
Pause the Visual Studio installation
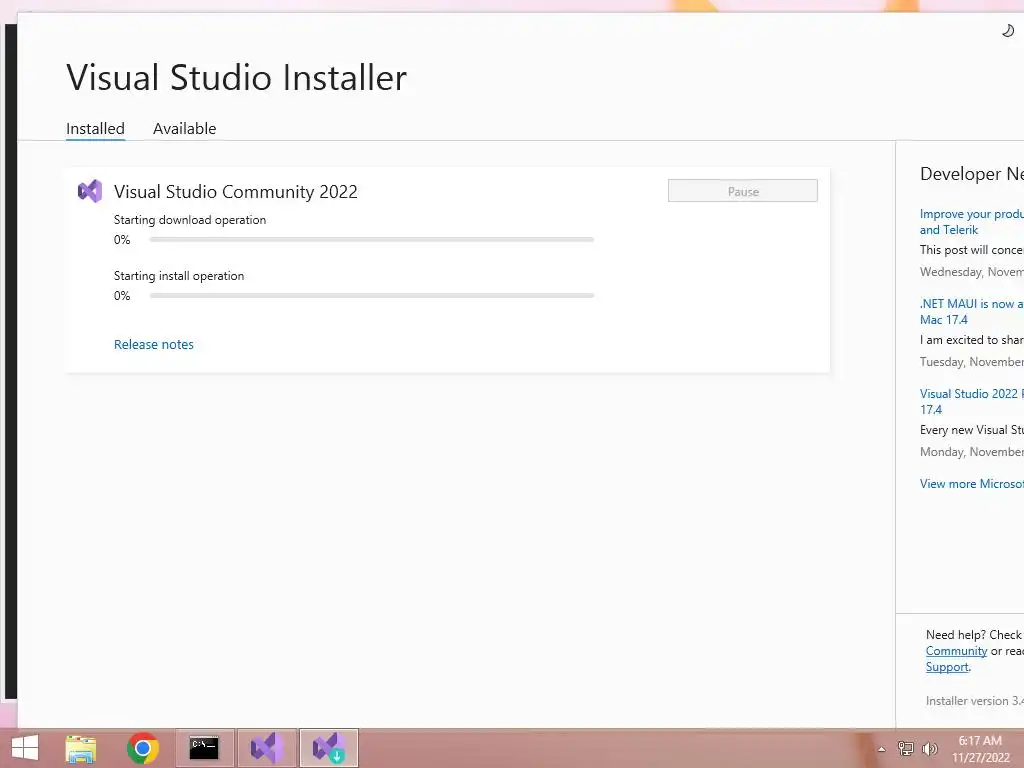pos(743,191)
